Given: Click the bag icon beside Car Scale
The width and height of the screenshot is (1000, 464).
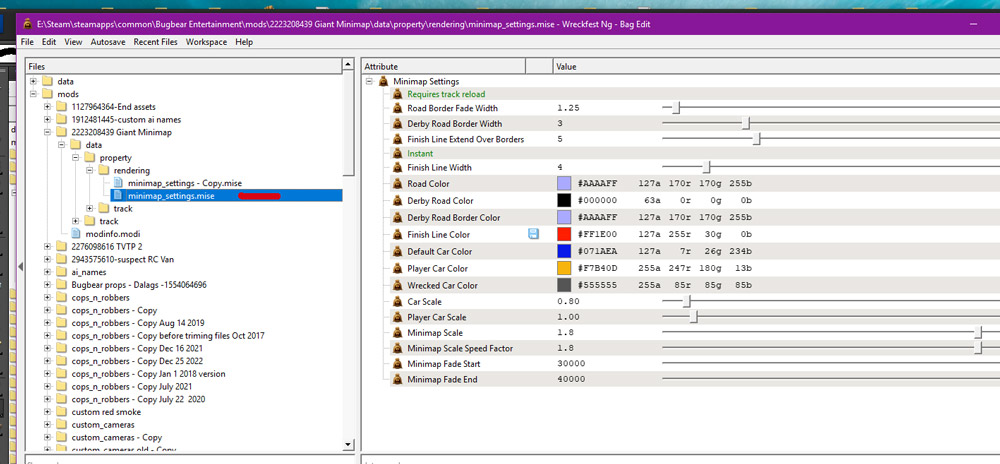Looking at the screenshot, I should 397,301.
